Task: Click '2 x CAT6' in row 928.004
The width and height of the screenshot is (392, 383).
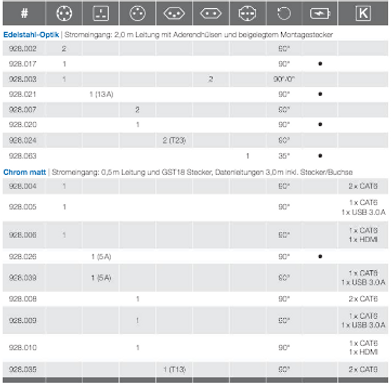Action: [x=363, y=186]
